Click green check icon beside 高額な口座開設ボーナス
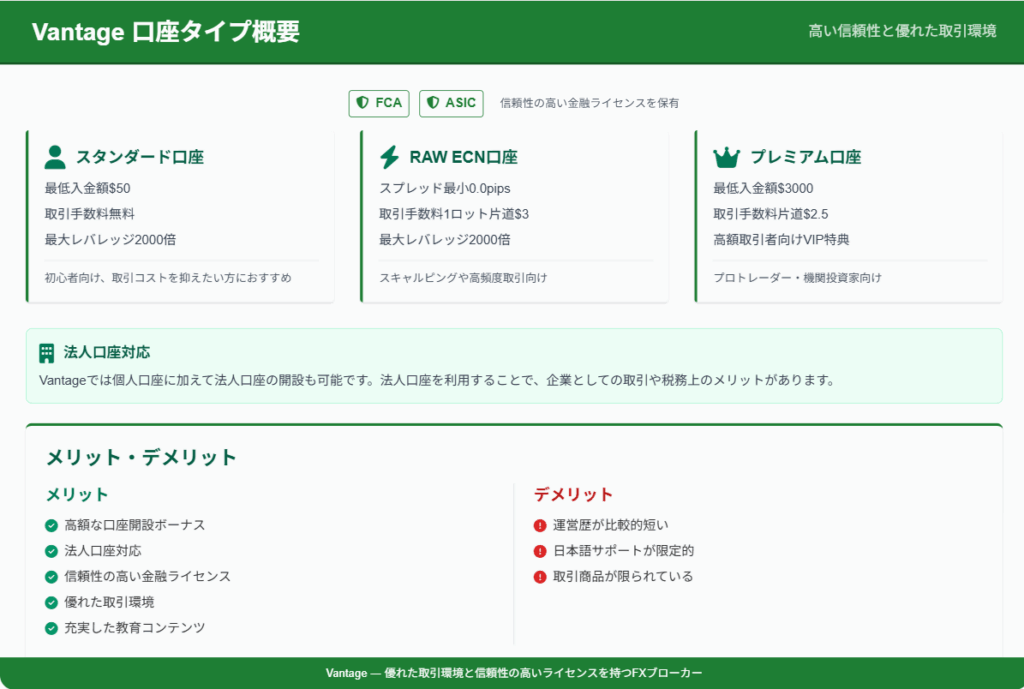Screen dimensions: 1024x689 click(51, 525)
